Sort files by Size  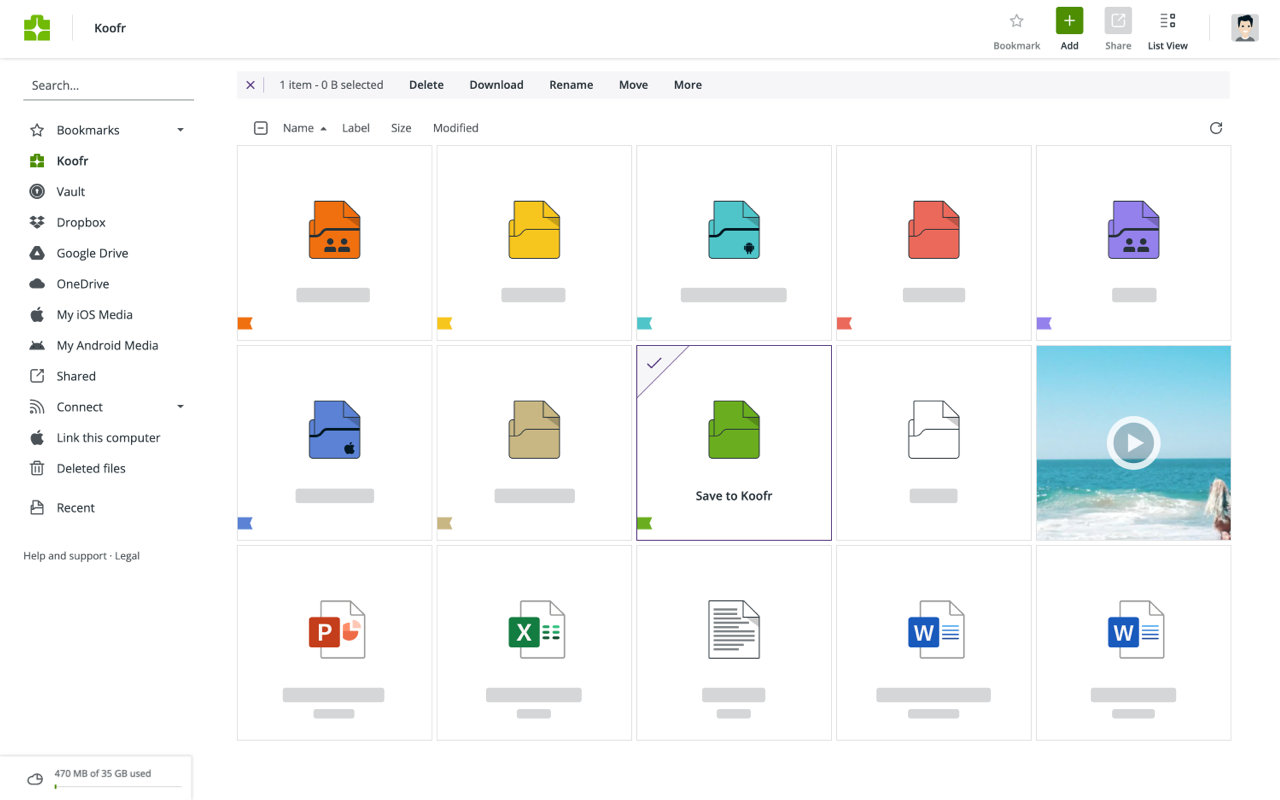click(x=401, y=128)
